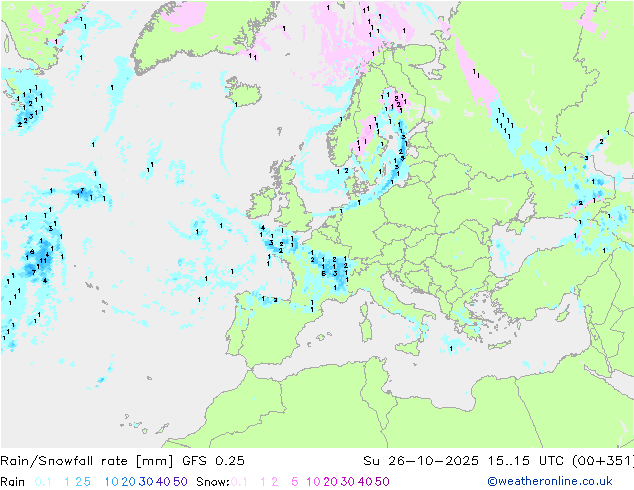Choose the Snow legend value 30
The width and height of the screenshot is (634, 490).
348,482
